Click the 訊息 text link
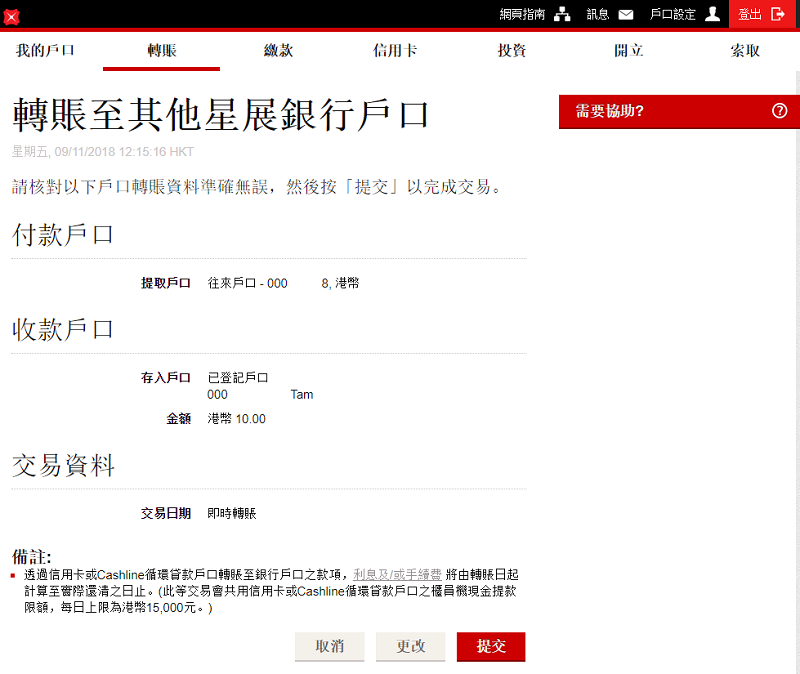 tap(598, 14)
